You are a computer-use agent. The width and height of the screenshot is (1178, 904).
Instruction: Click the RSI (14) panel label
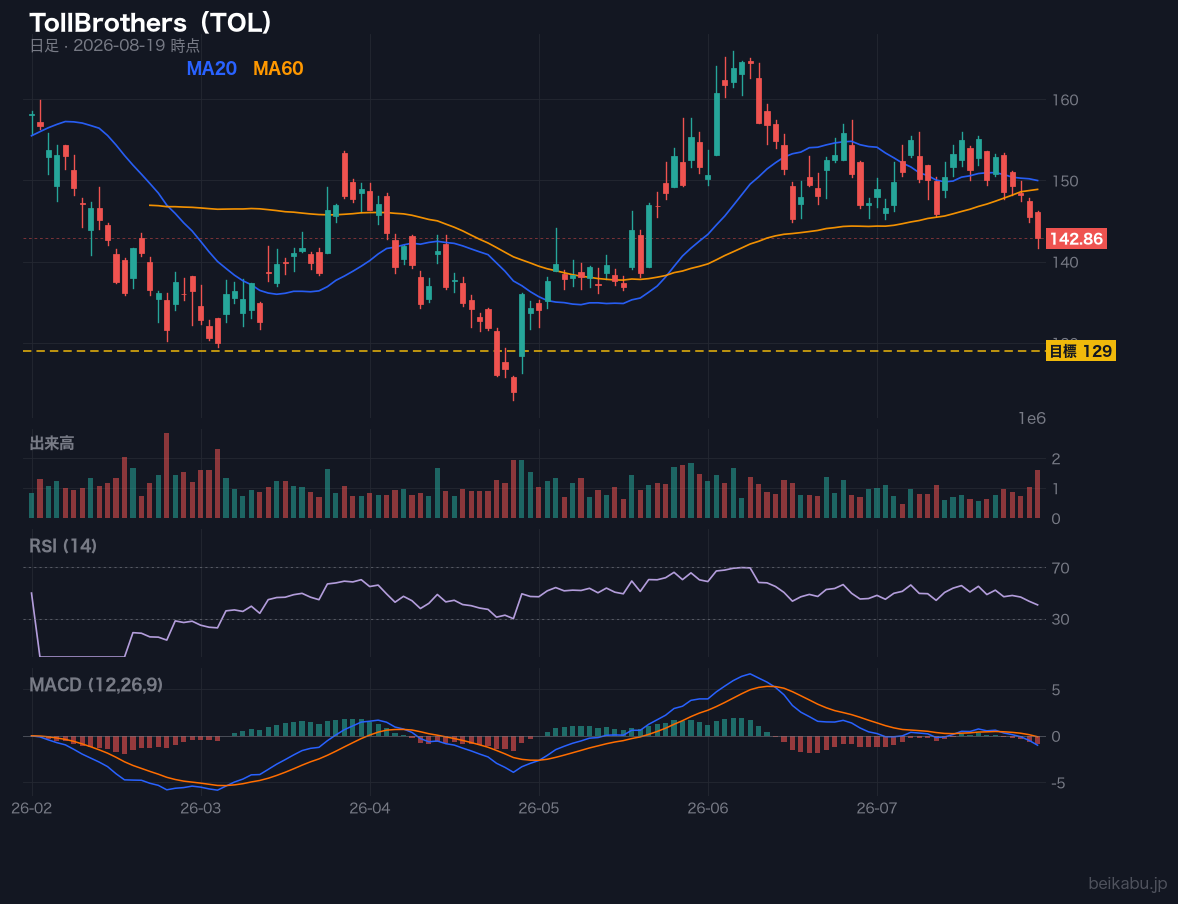pyautogui.click(x=63, y=546)
